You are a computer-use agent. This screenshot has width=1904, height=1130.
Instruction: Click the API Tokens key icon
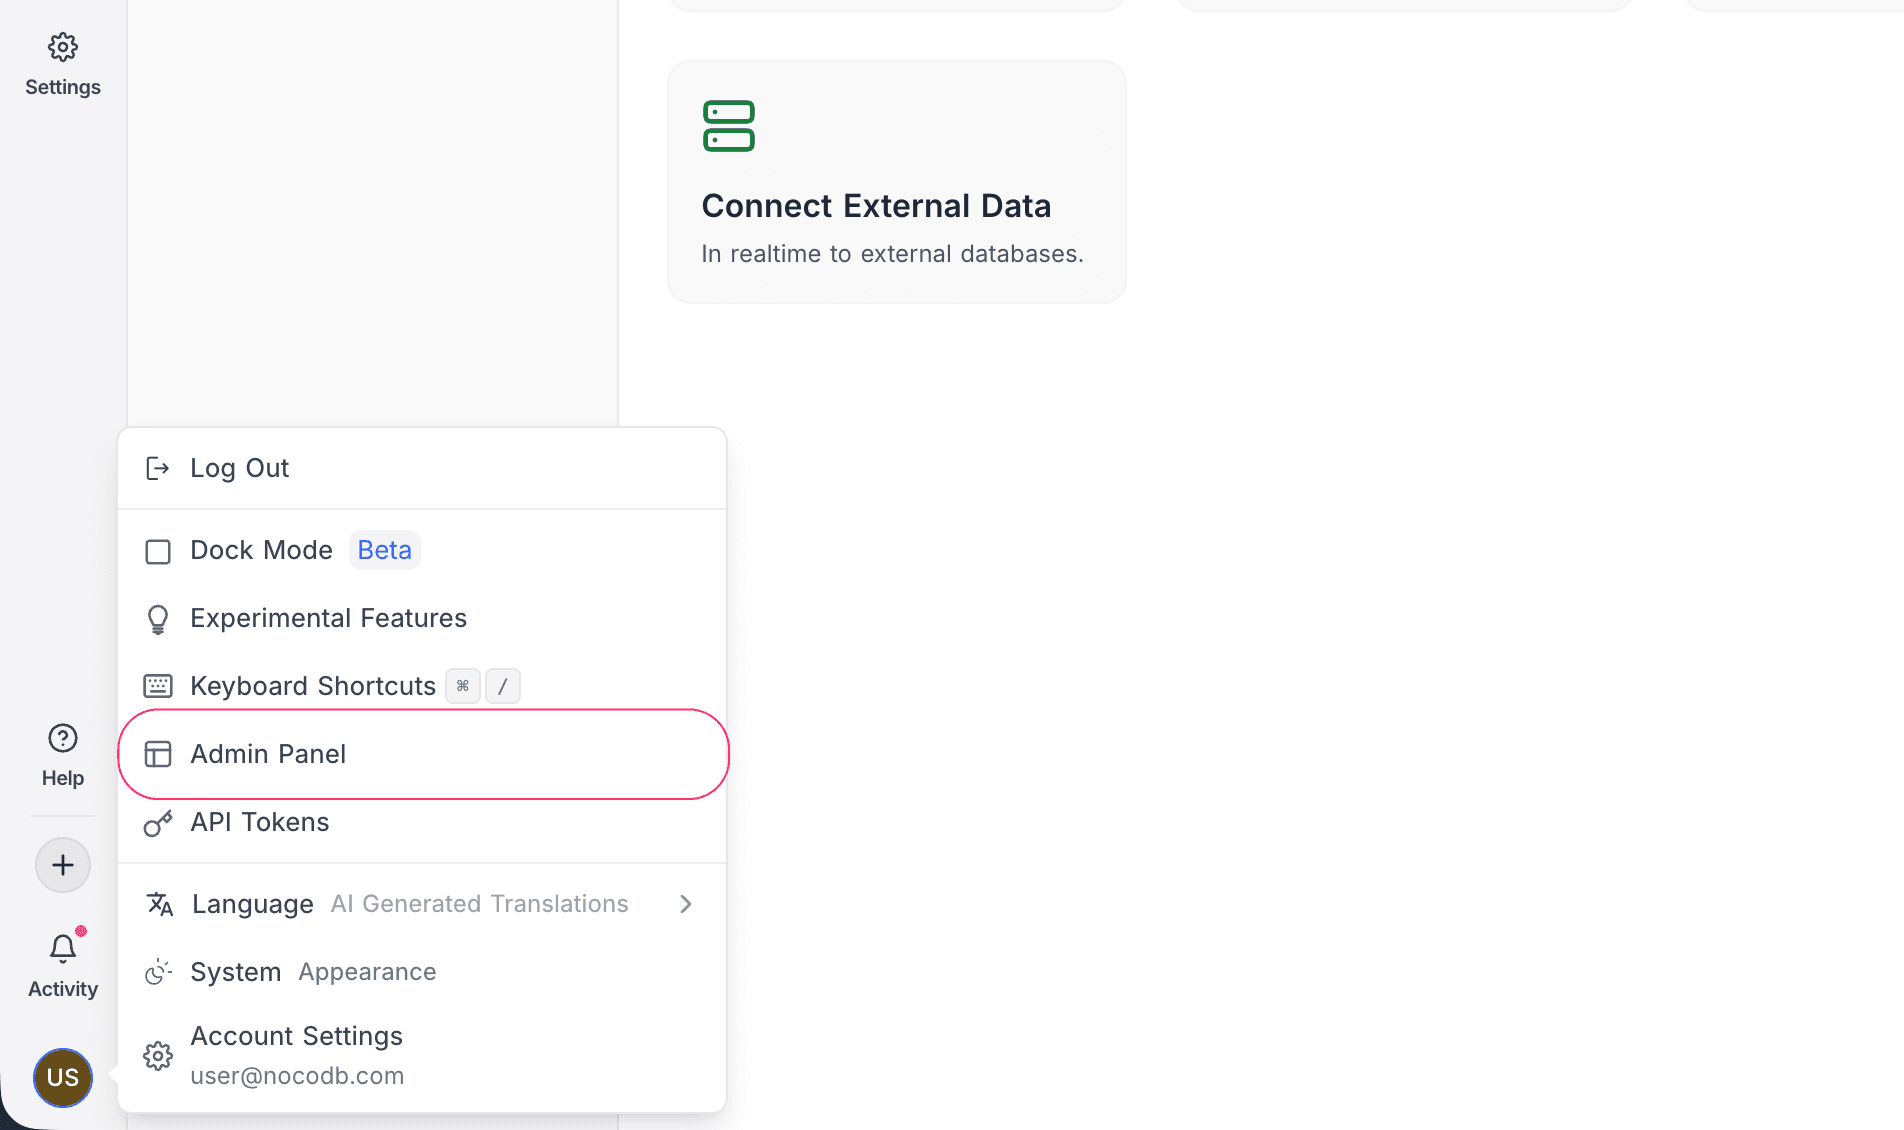[x=158, y=823]
